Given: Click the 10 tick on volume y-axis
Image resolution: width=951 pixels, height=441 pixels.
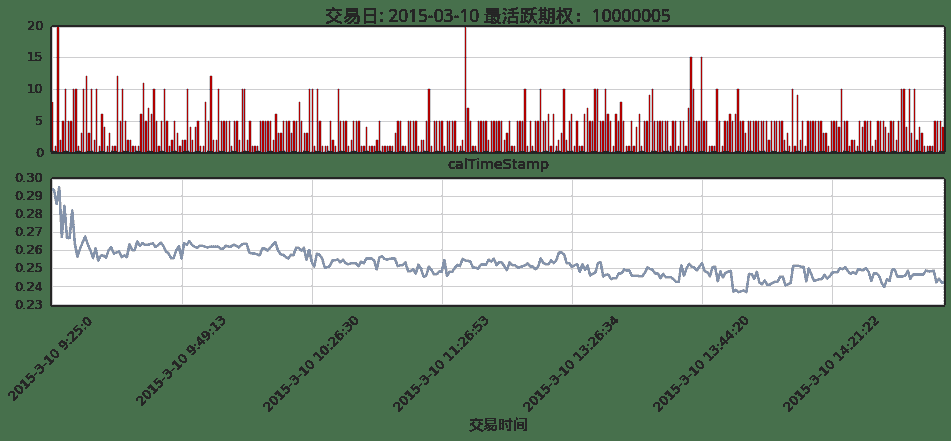Looking at the screenshot, I should coord(35,89).
